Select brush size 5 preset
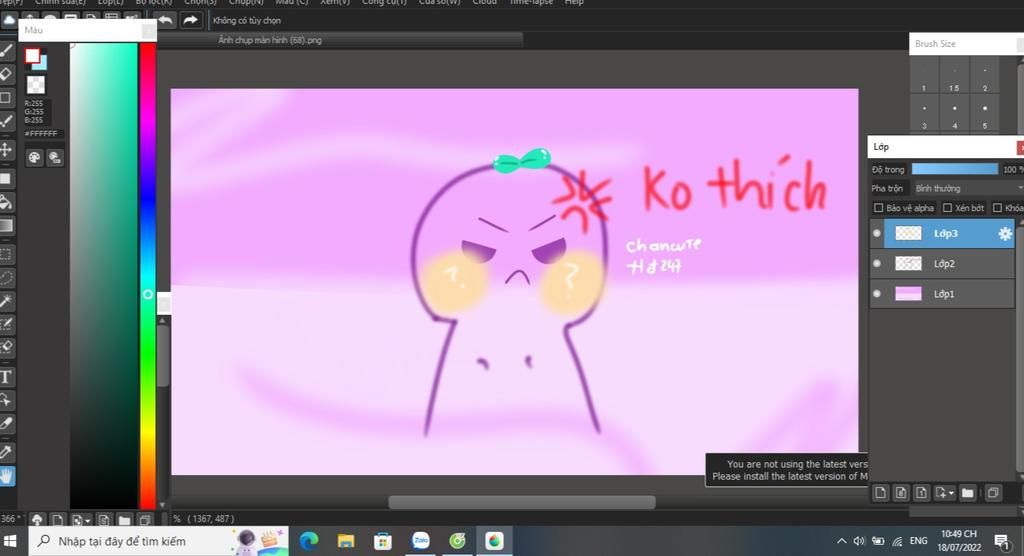Screen dimensions: 1024x556 (x=985, y=114)
